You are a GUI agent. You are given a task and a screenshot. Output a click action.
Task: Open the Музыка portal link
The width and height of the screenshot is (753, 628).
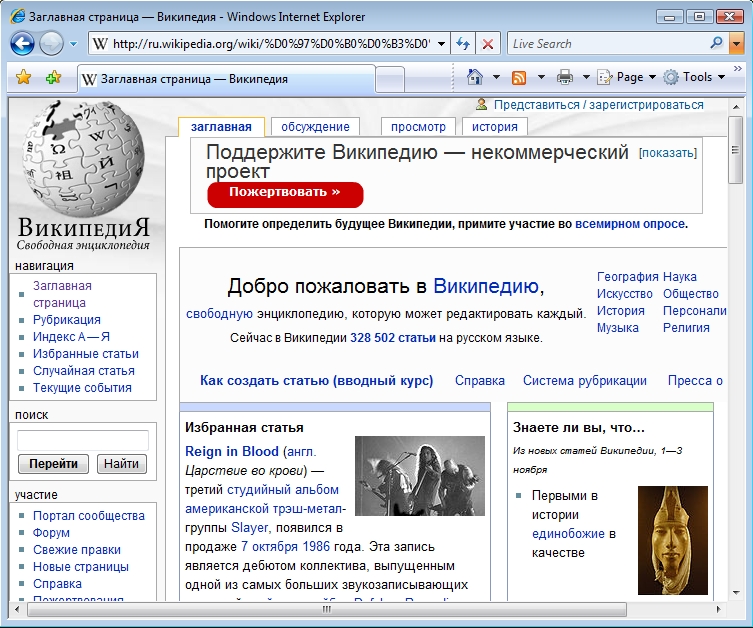click(618, 327)
